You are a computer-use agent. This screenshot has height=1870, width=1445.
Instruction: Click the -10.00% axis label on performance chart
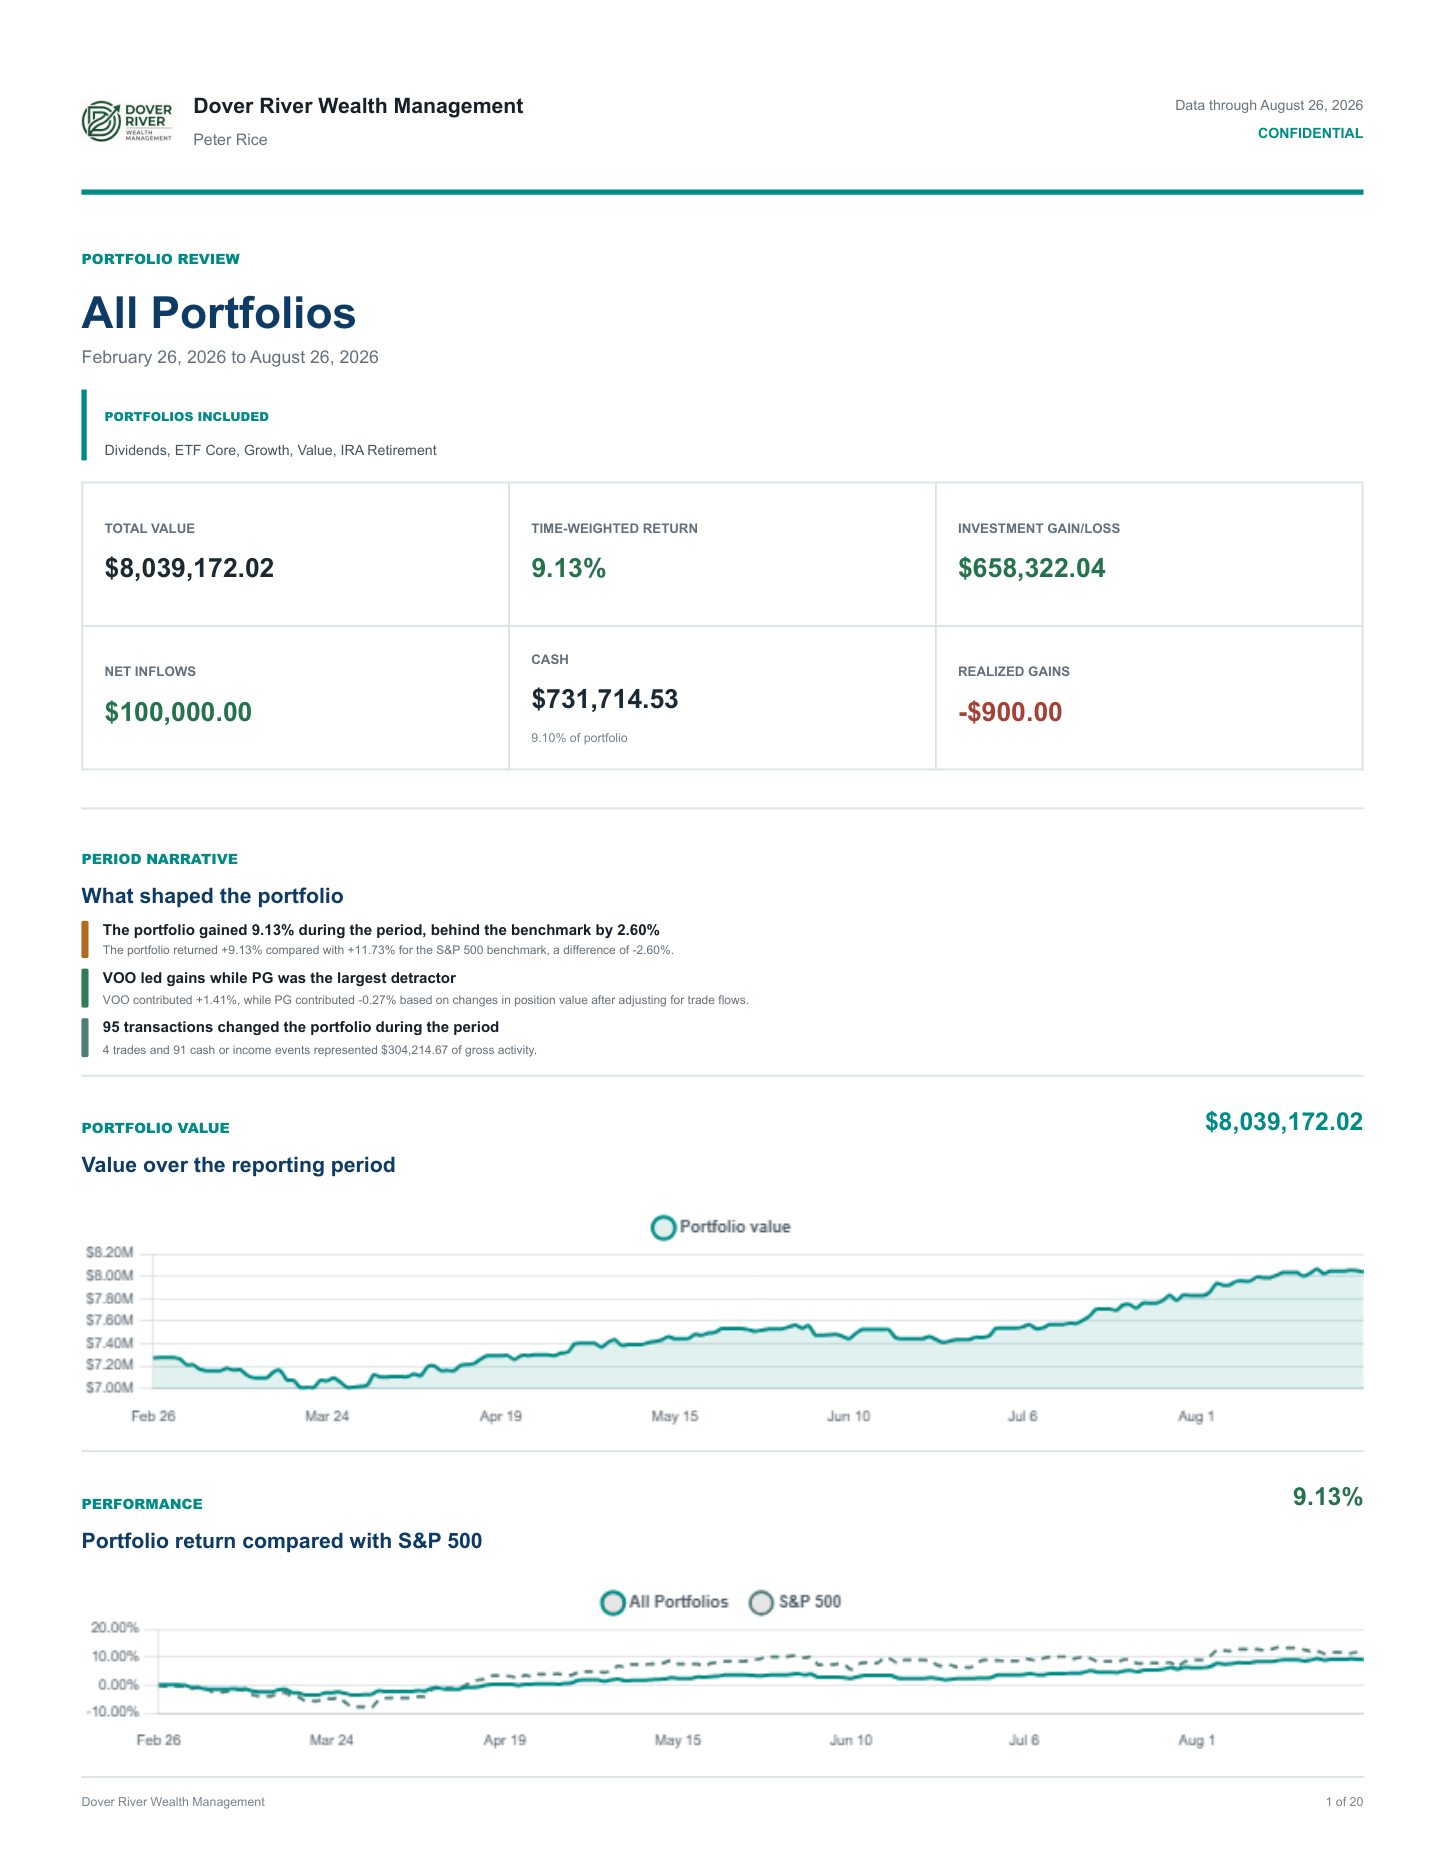pos(113,1712)
